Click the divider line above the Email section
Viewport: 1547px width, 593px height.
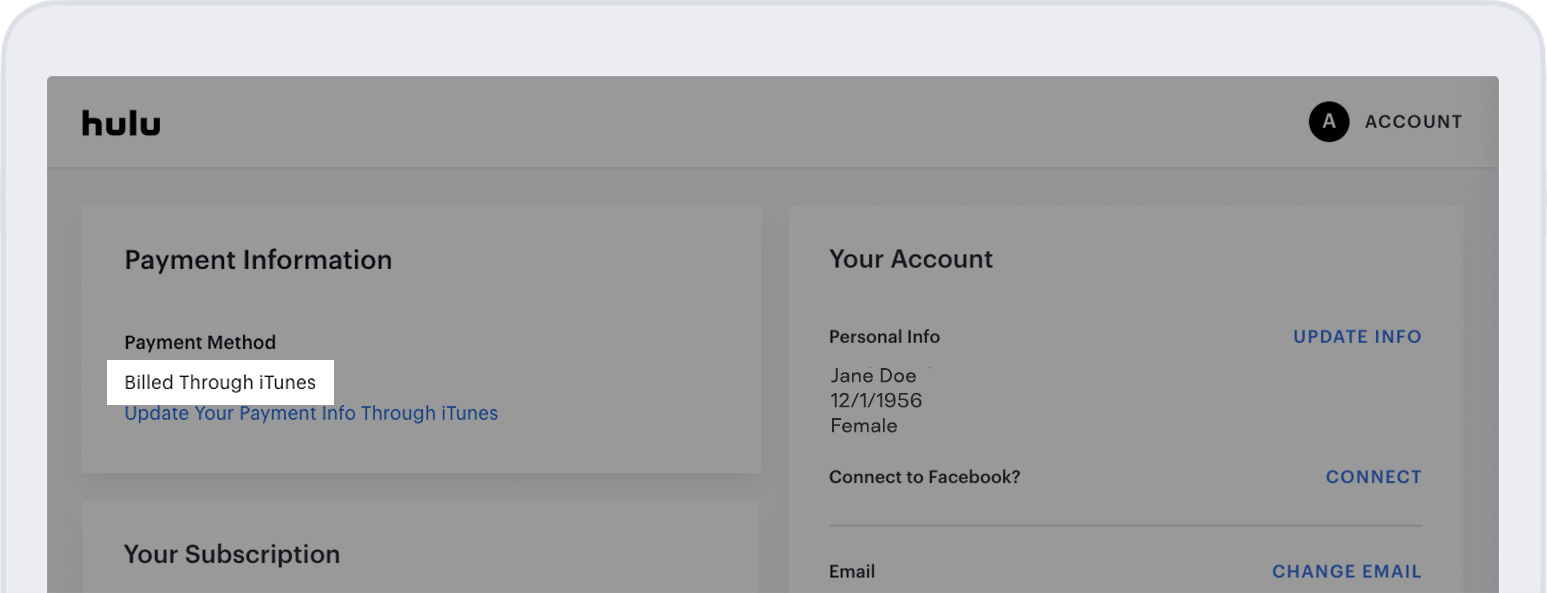point(1125,525)
